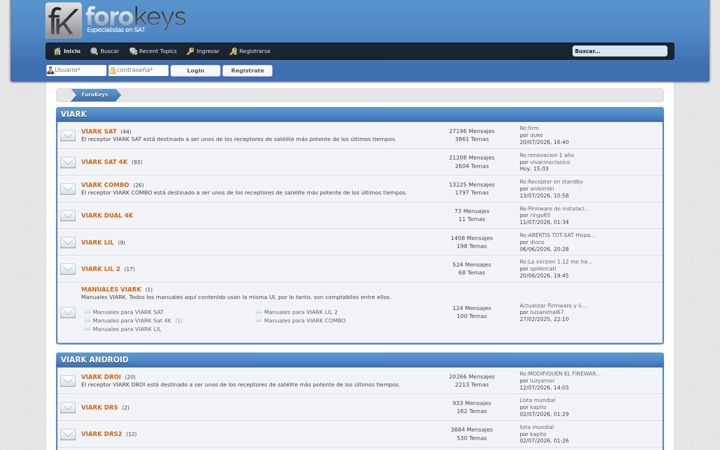Image resolution: width=720 pixels, height=450 pixels.
Task: Select the ForoKeys breadcrumb
Action: pyautogui.click(x=95, y=95)
